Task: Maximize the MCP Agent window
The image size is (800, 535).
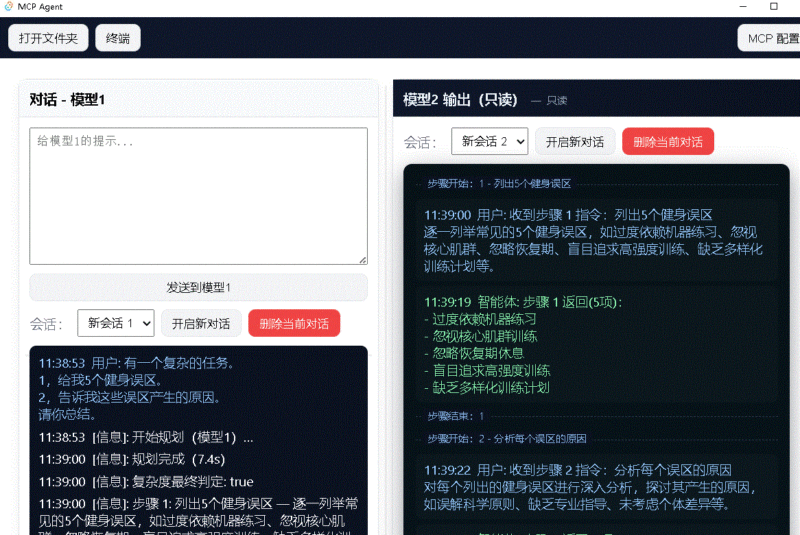Action: click(773, 7)
